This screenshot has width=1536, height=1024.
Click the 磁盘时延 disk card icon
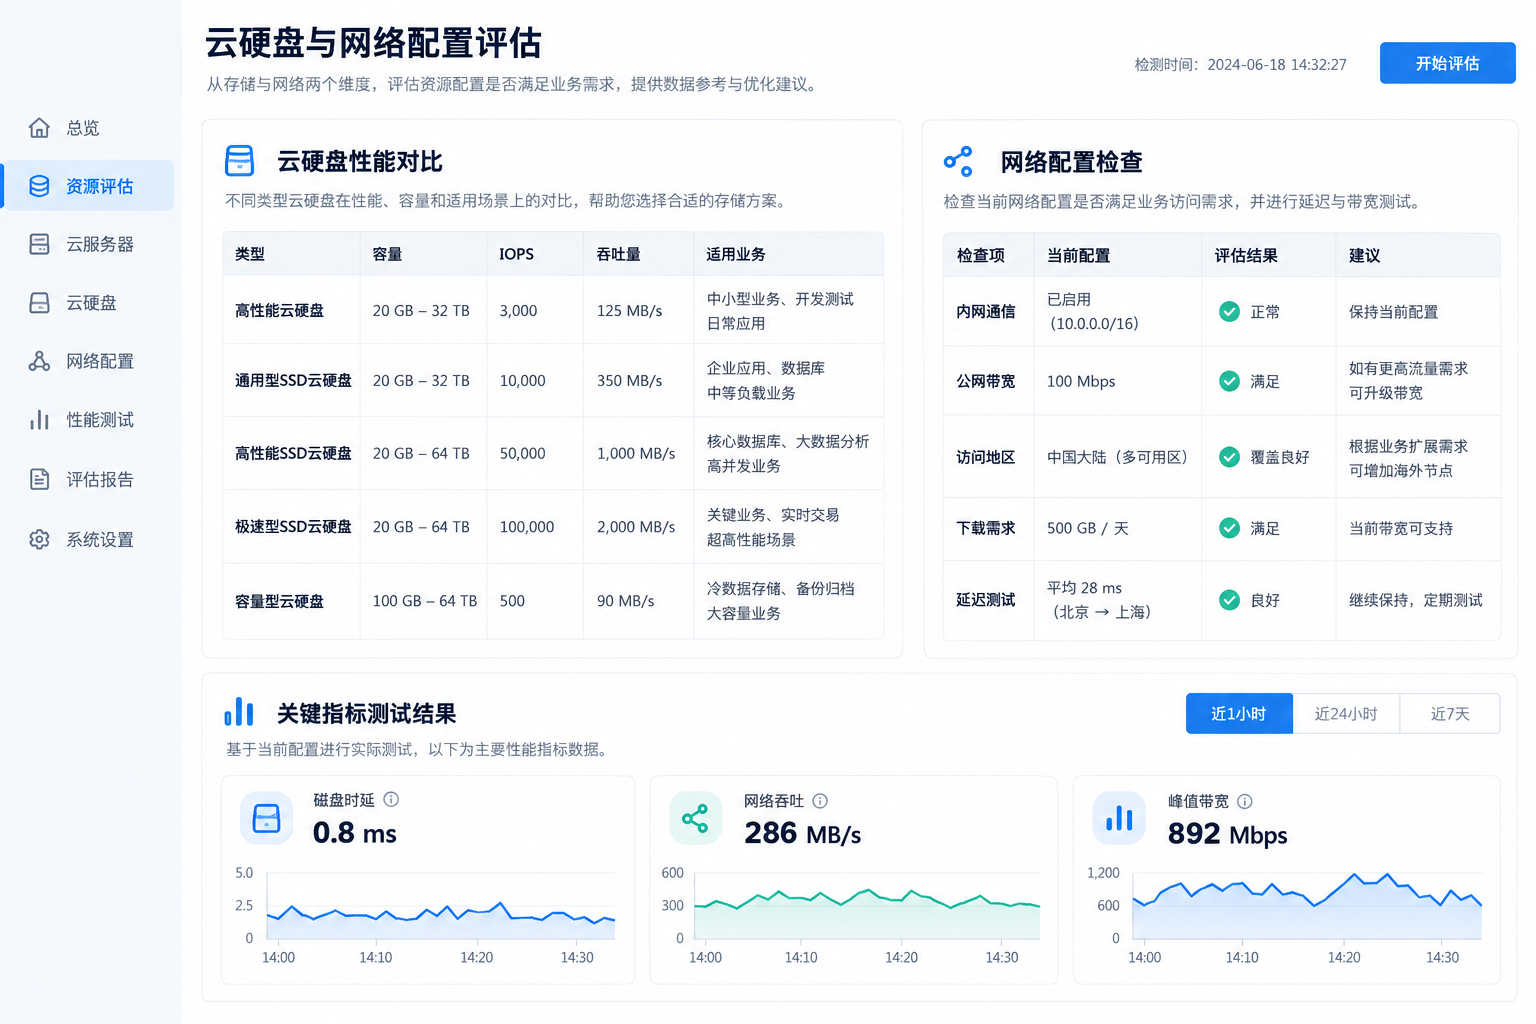(x=267, y=818)
